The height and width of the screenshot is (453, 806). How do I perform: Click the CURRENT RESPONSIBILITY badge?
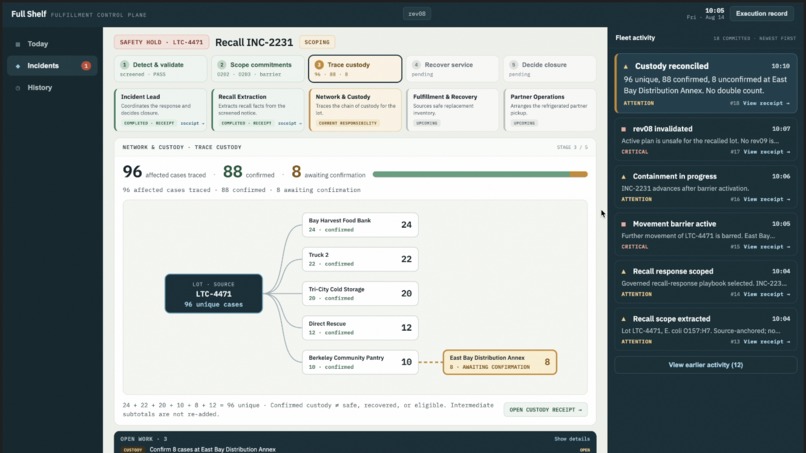[348, 123]
